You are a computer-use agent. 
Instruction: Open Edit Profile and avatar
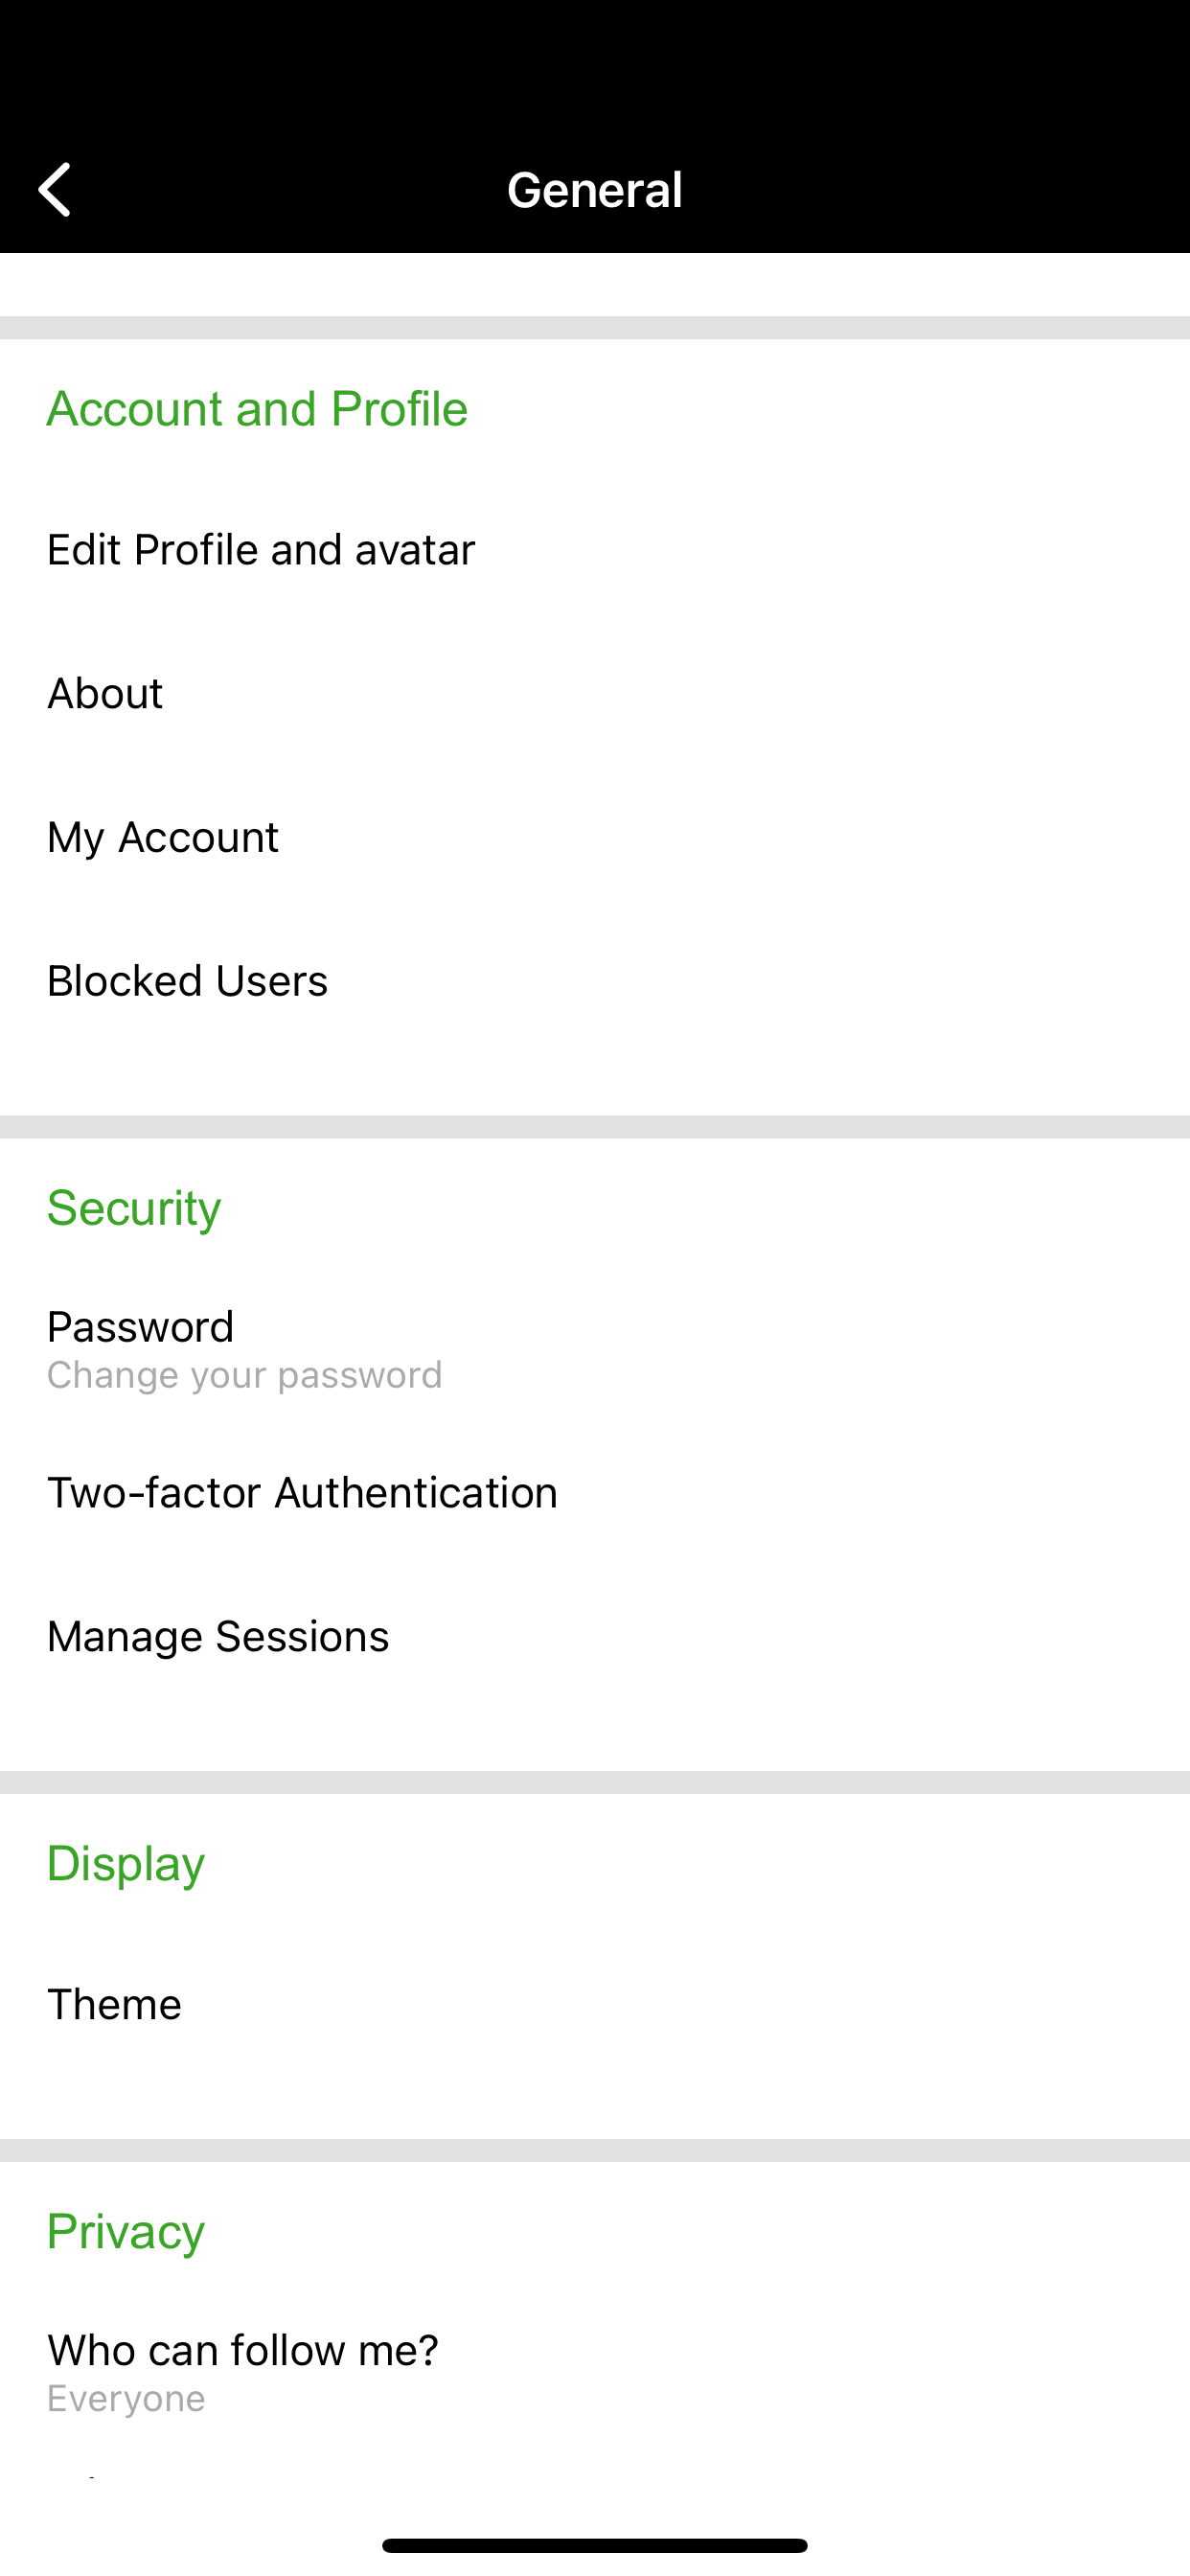pyautogui.click(x=595, y=550)
